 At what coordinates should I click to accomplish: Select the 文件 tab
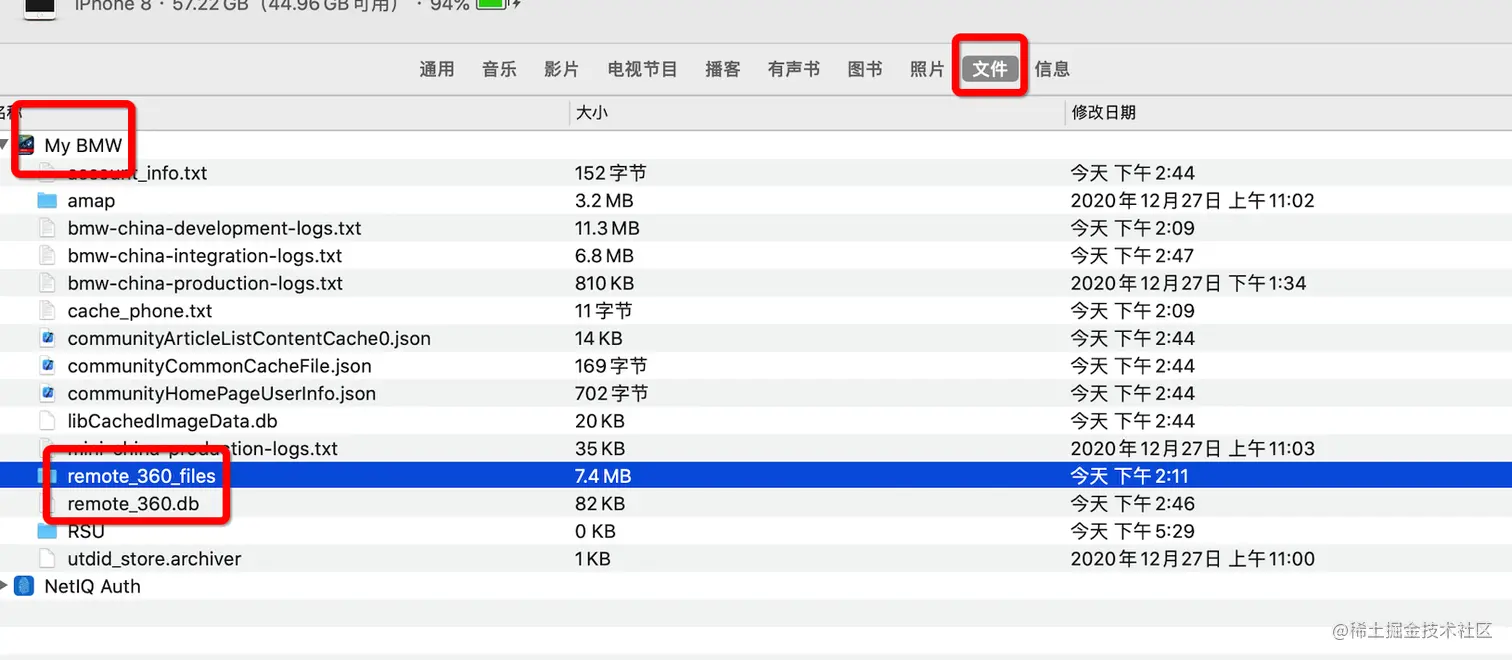[x=990, y=69]
